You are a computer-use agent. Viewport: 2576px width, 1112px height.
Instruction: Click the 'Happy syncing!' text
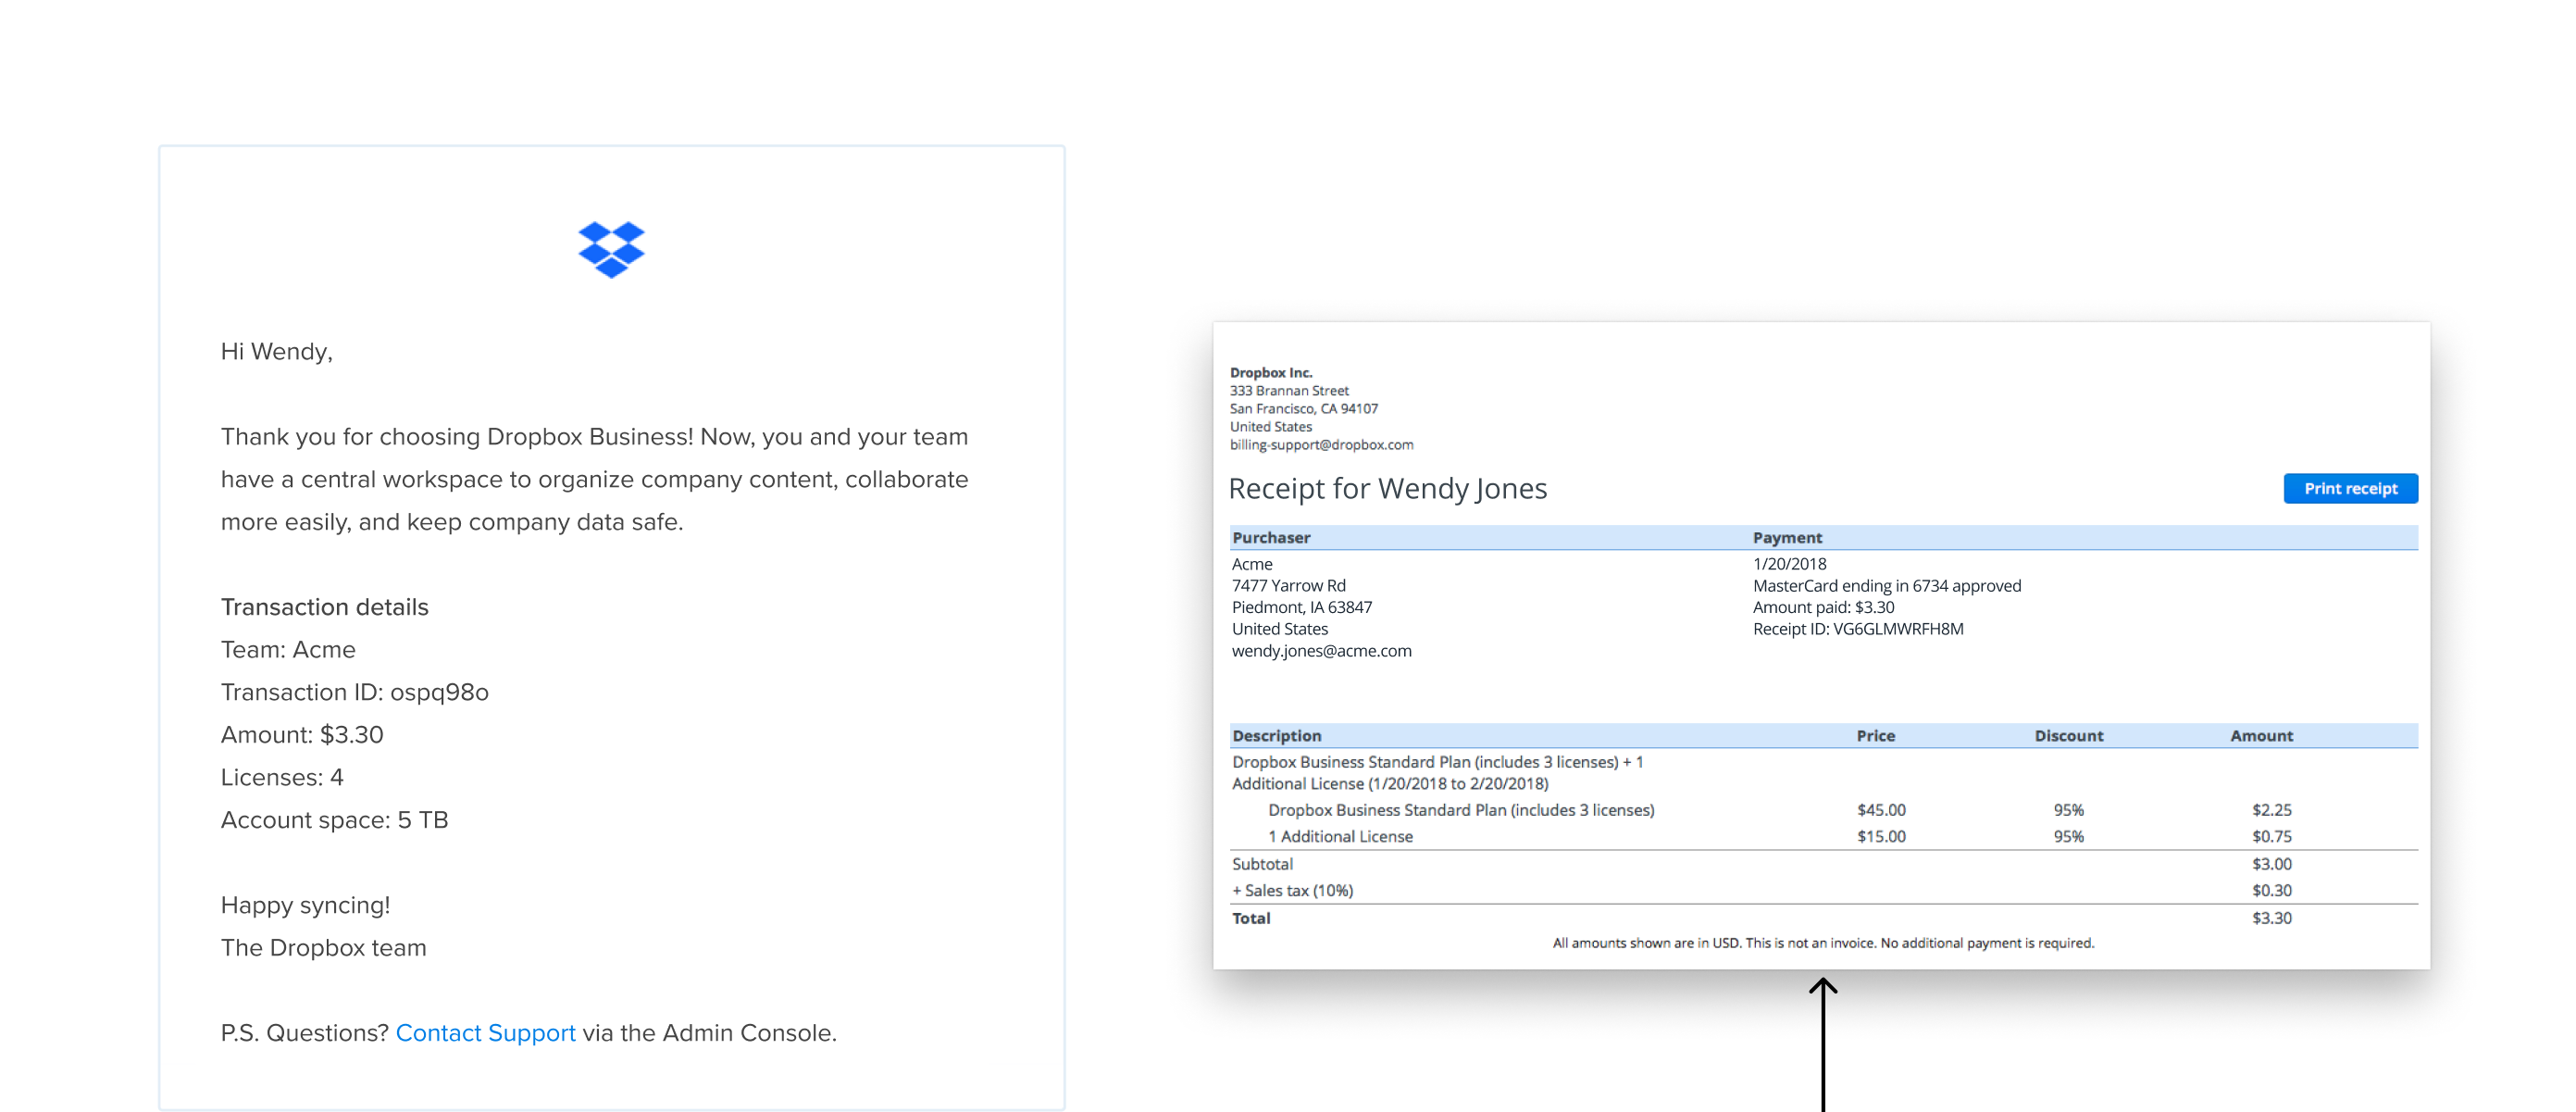305,906
